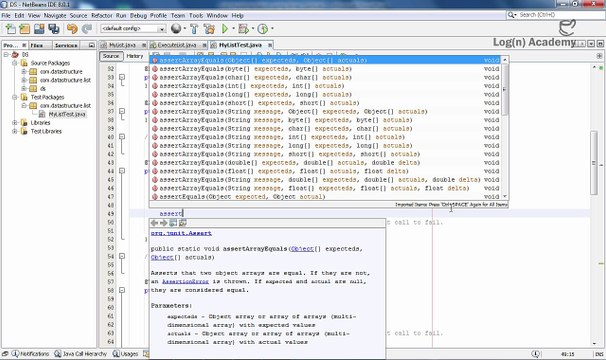Image resolution: width=606 pixels, height=360 pixels.
Task: Click the Open Project toolbar icon
Action: click(x=39, y=29)
